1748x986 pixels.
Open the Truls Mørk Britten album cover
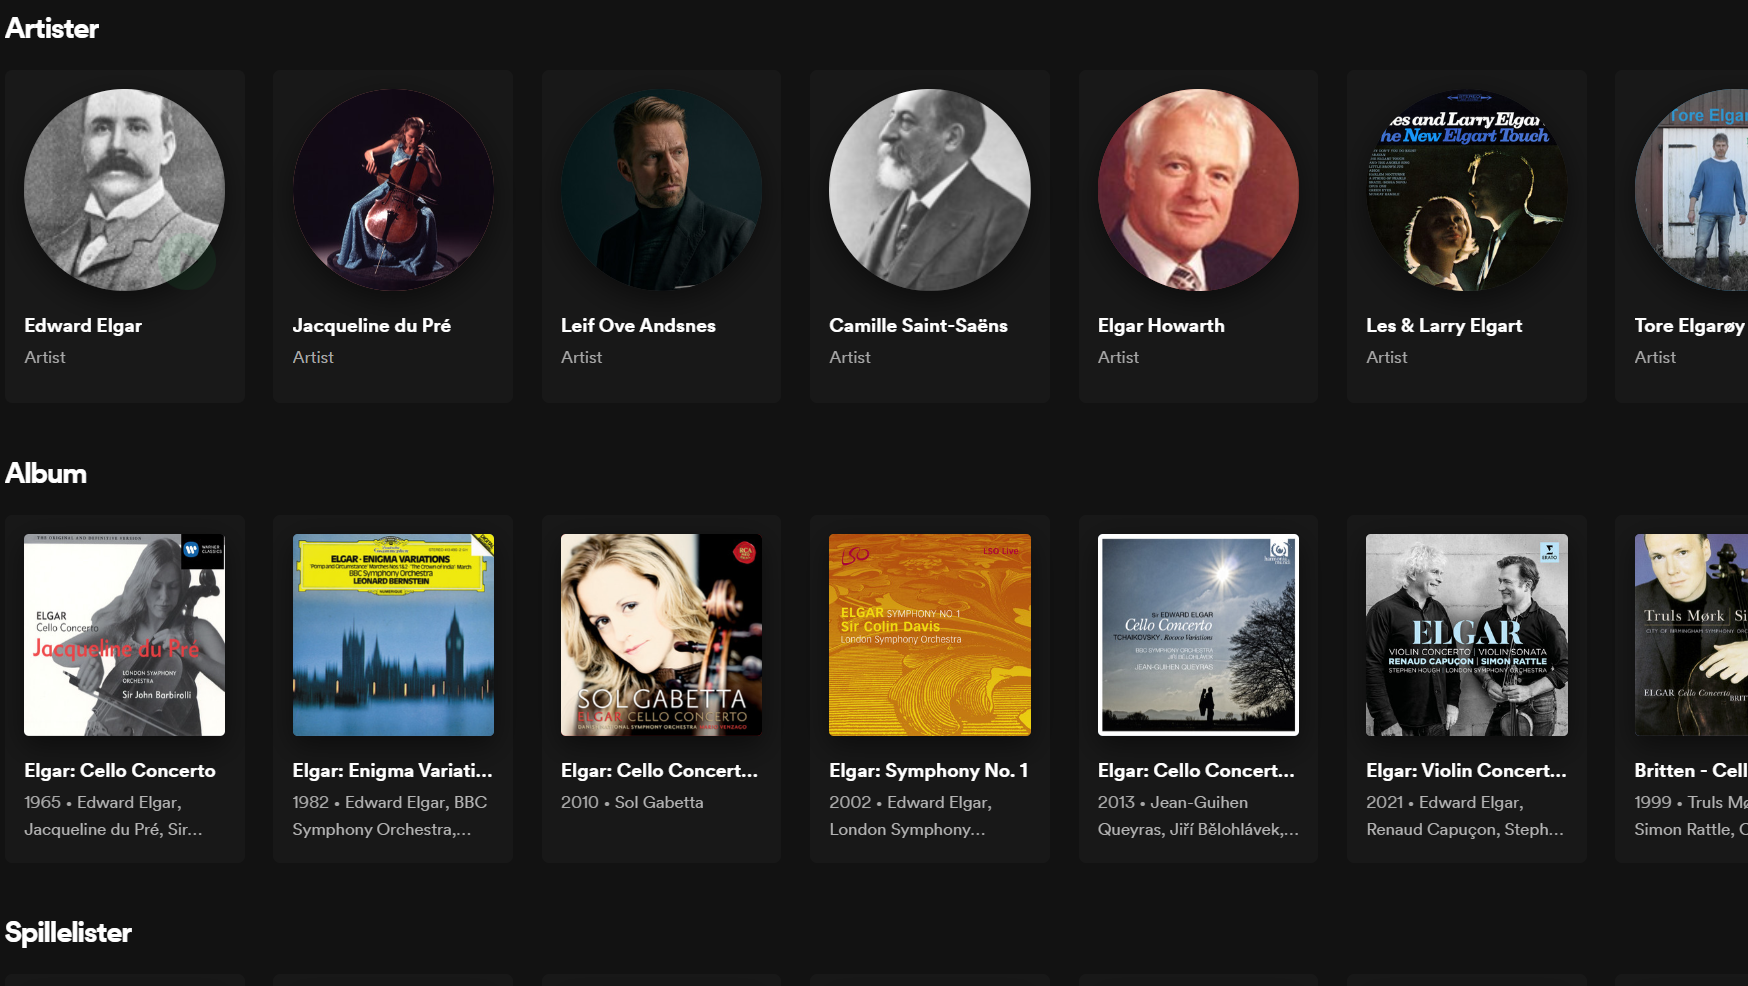point(1691,635)
